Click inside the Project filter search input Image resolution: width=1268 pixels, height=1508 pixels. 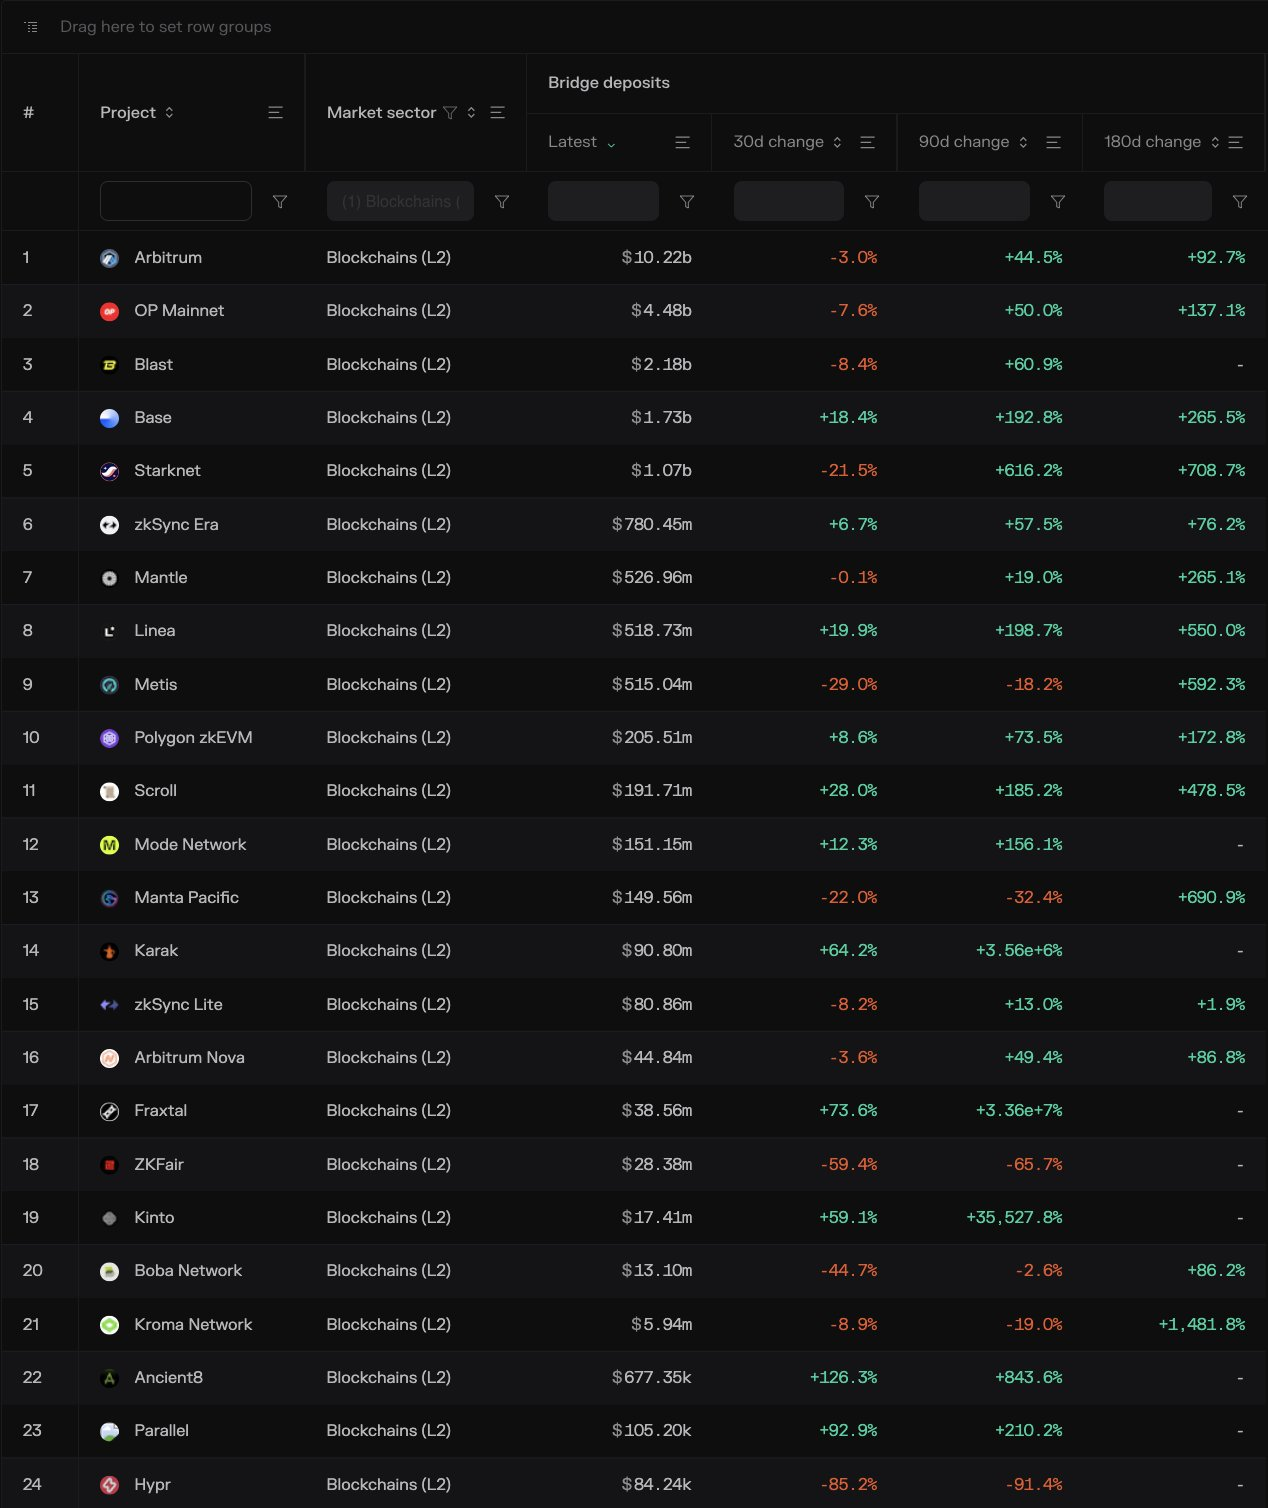[x=175, y=201]
